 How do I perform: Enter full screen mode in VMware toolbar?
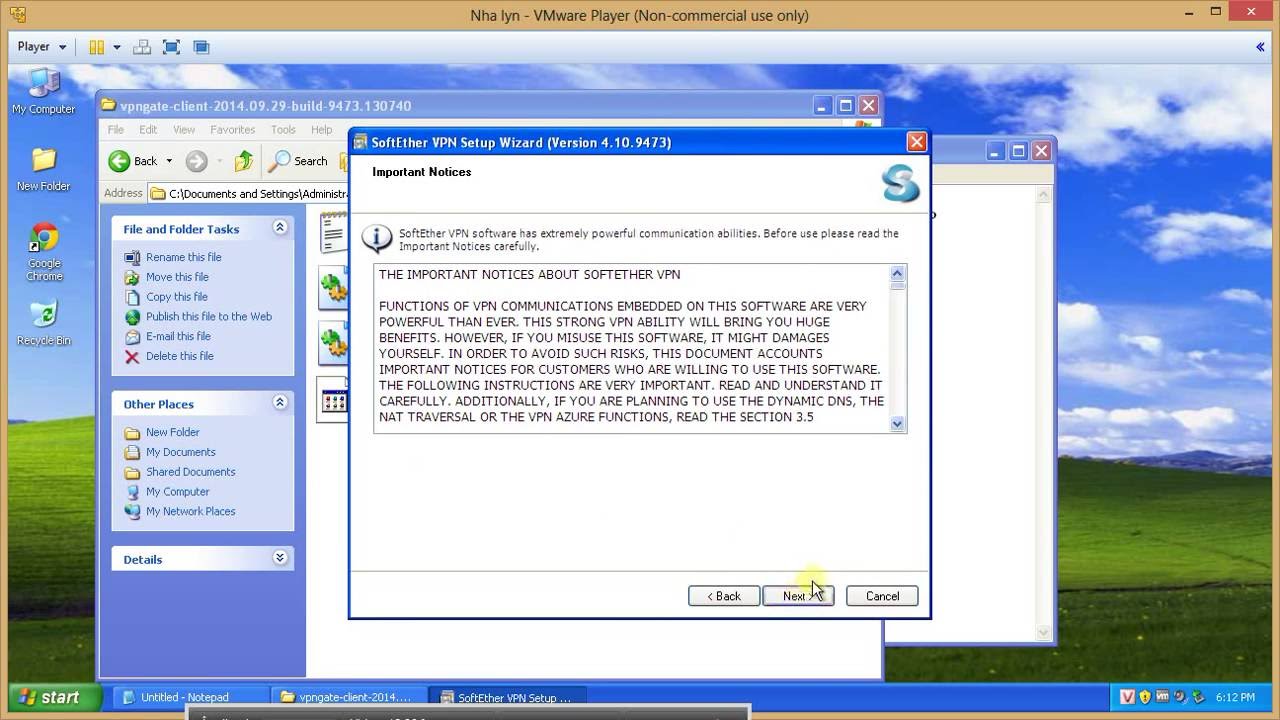click(x=171, y=47)
